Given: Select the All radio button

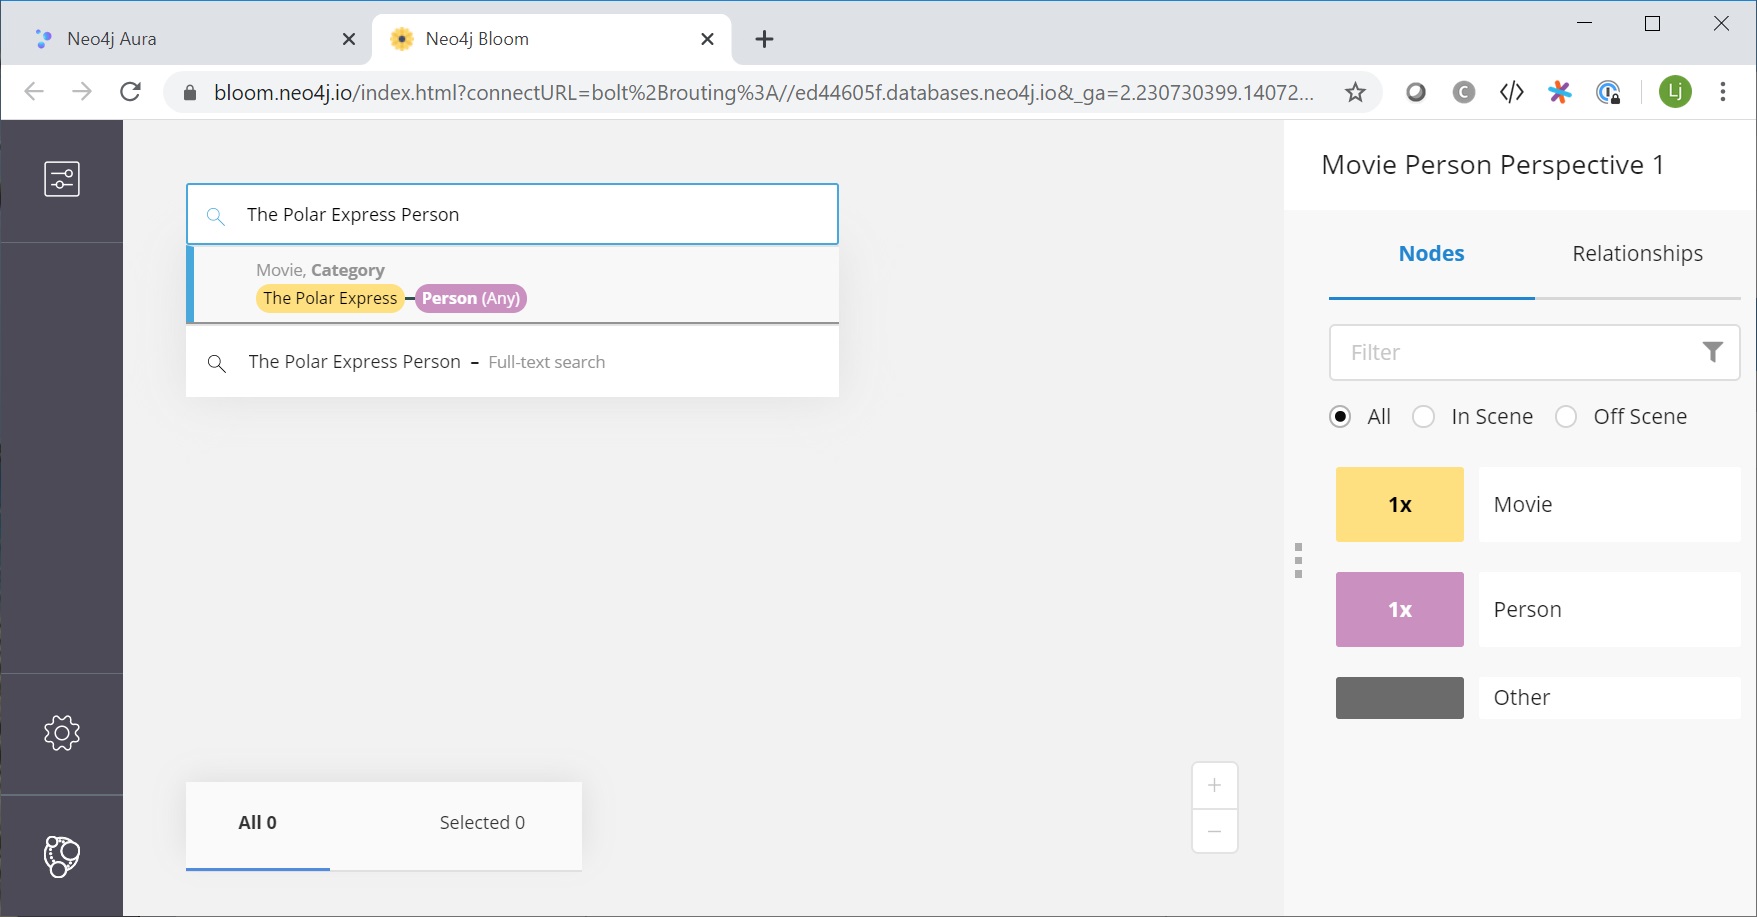Looking at the screenshot, I should click(x=1340, y=417).
